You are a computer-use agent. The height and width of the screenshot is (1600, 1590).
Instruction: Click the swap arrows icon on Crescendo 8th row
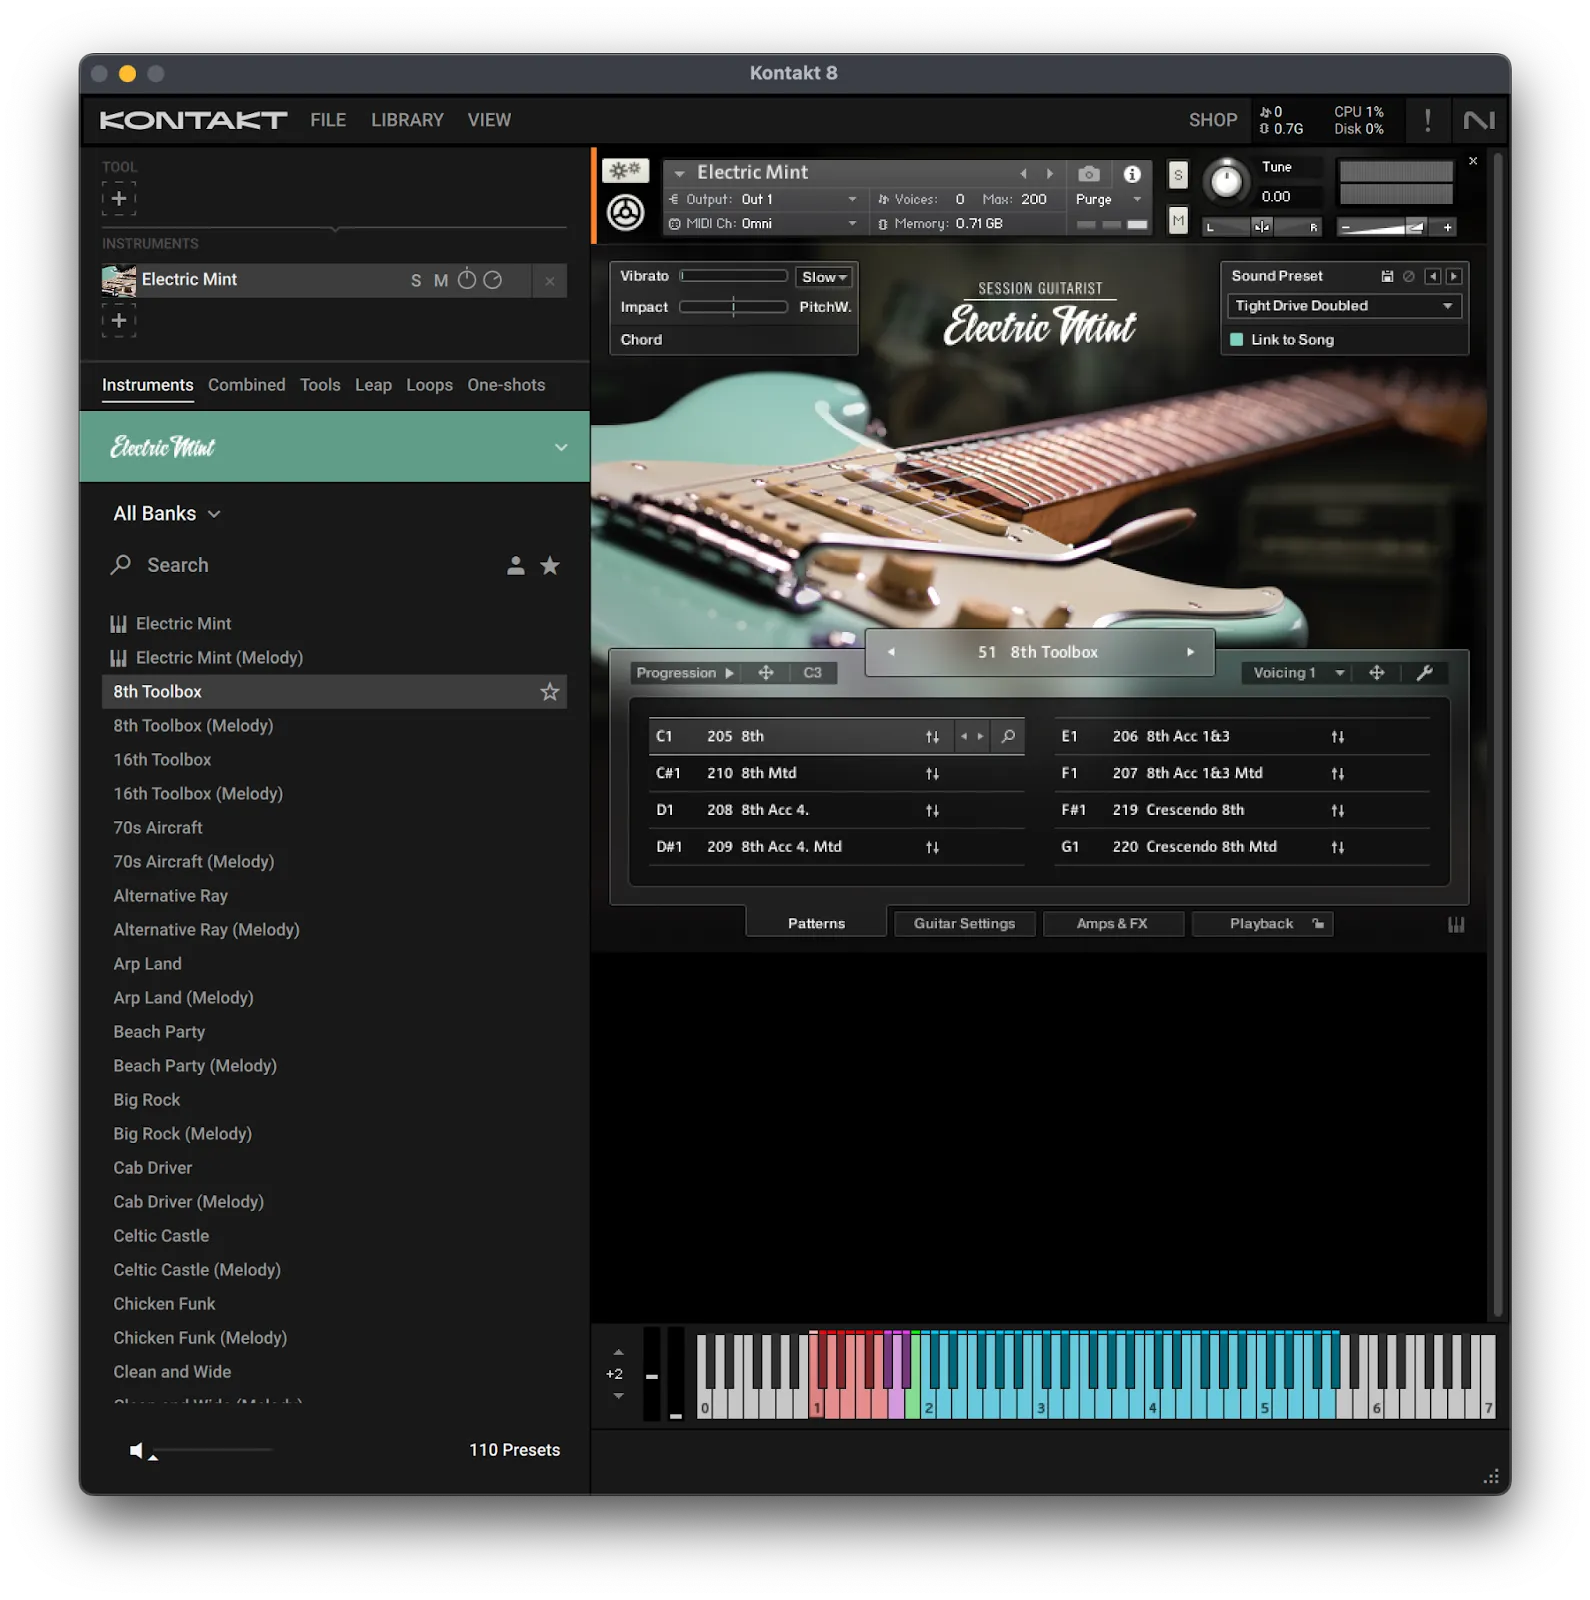(x=1338, y=810)
